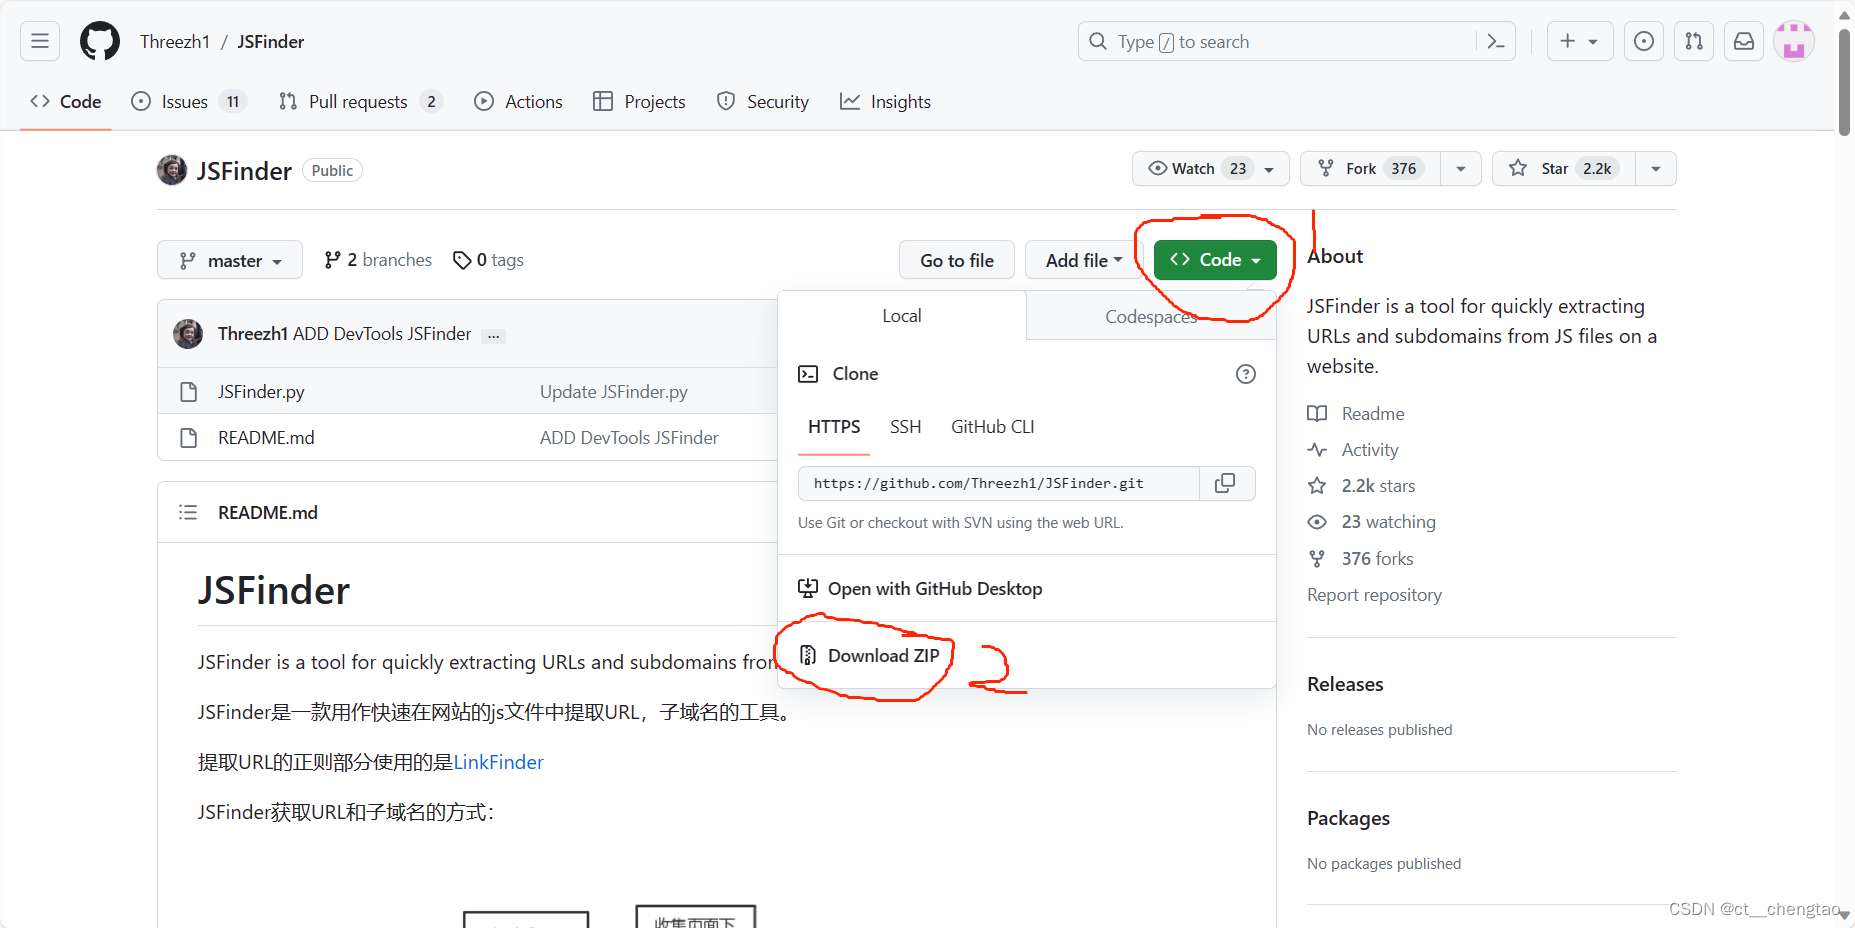1855x928 pixels.
Task: Expand commit message ellipsis button
Action: [x=493, y=336]
